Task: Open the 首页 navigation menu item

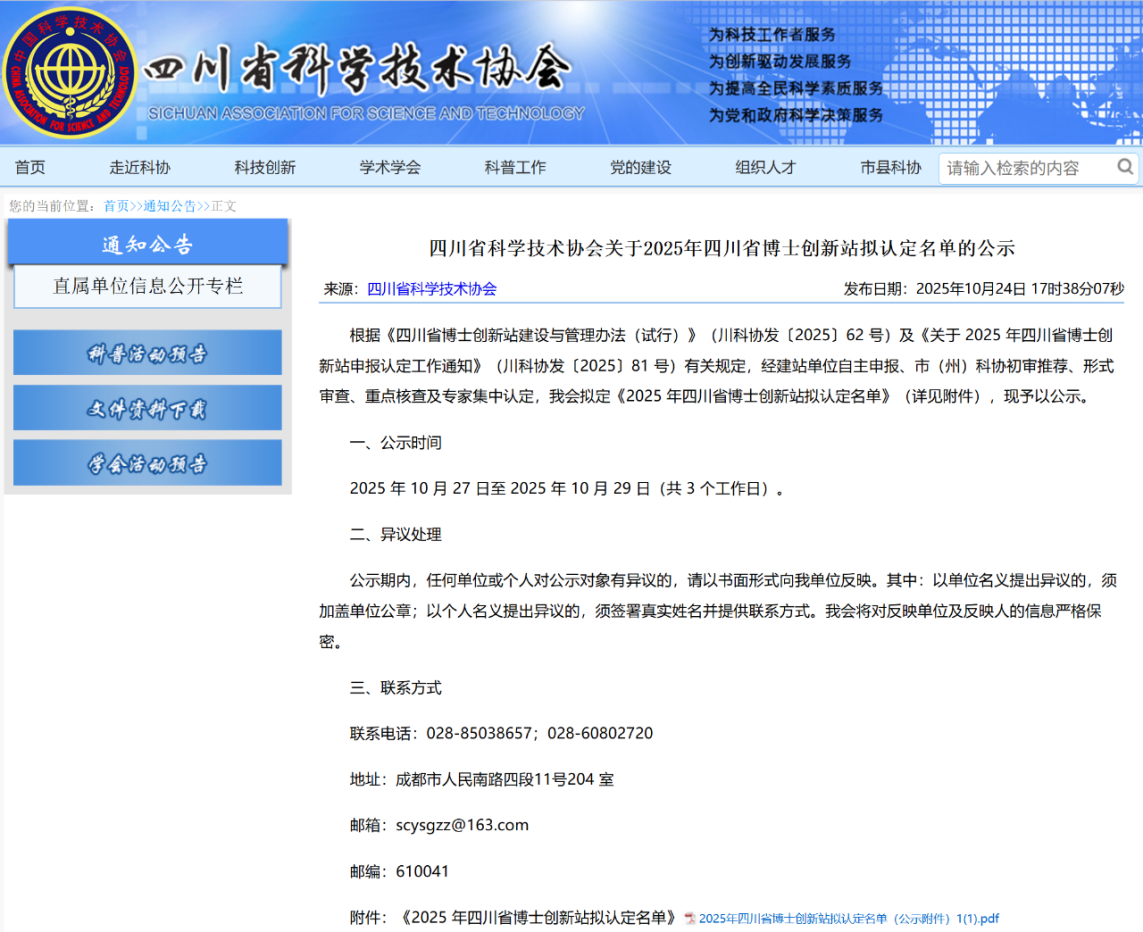Action: [30, 168]
